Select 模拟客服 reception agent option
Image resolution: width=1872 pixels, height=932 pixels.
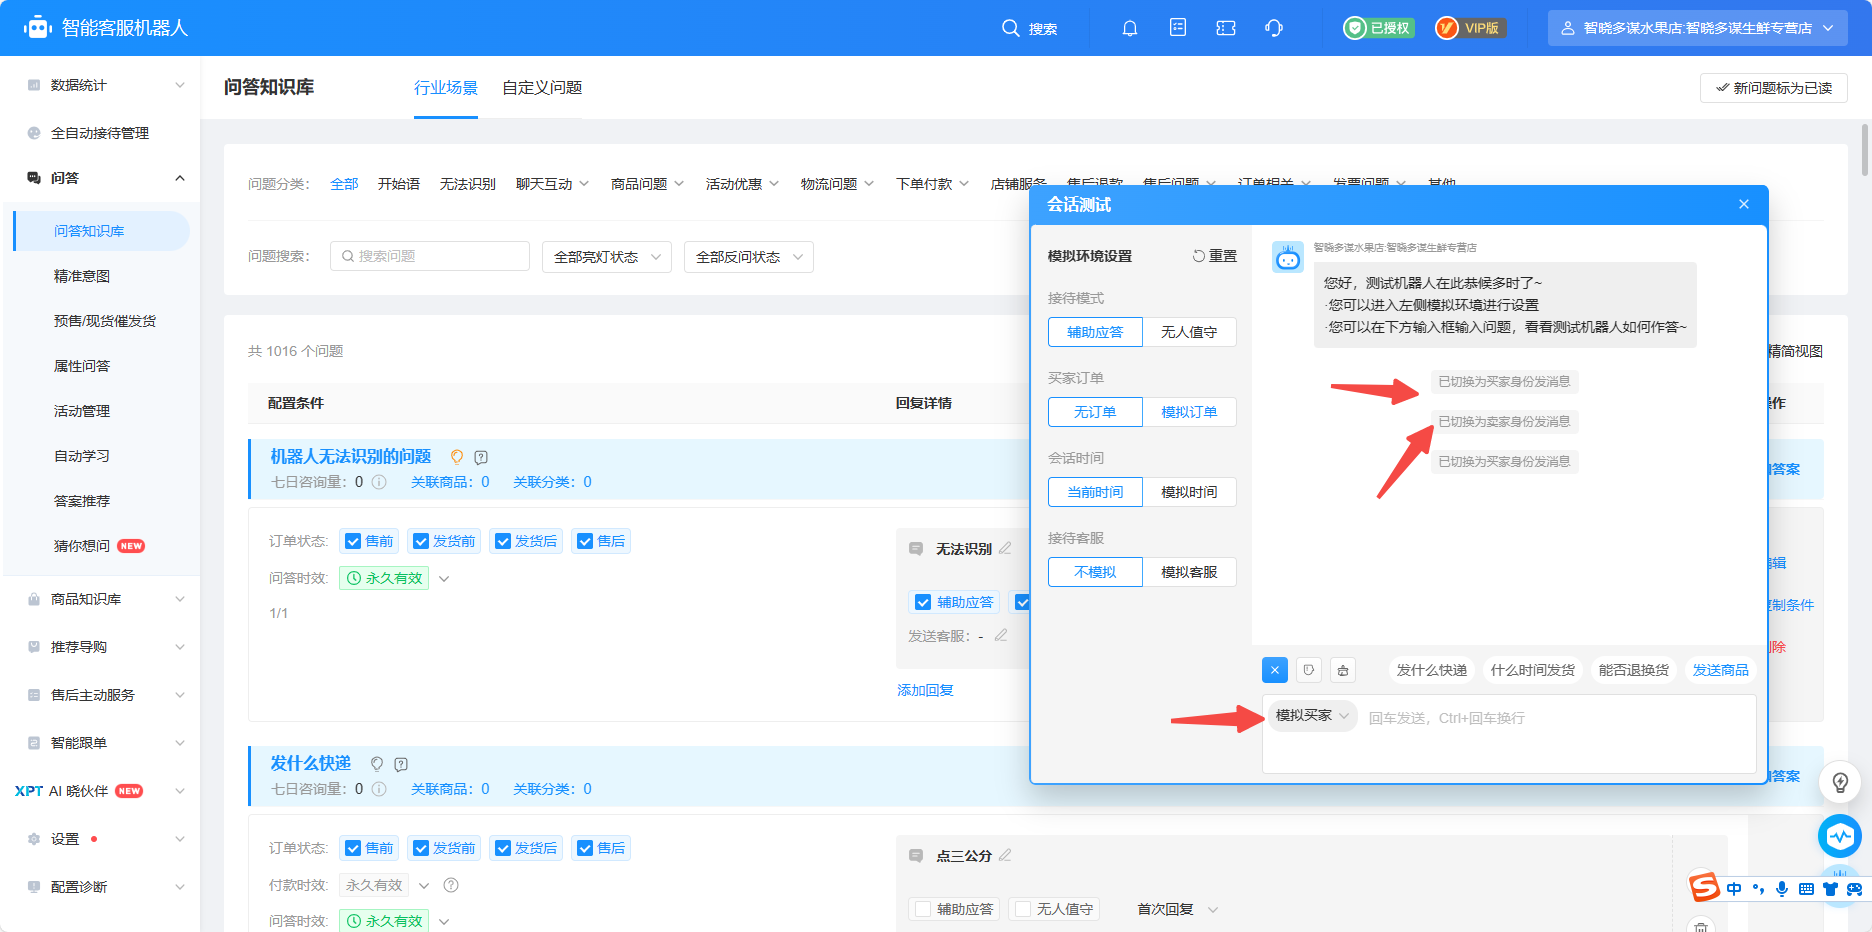pos(1189,572)
